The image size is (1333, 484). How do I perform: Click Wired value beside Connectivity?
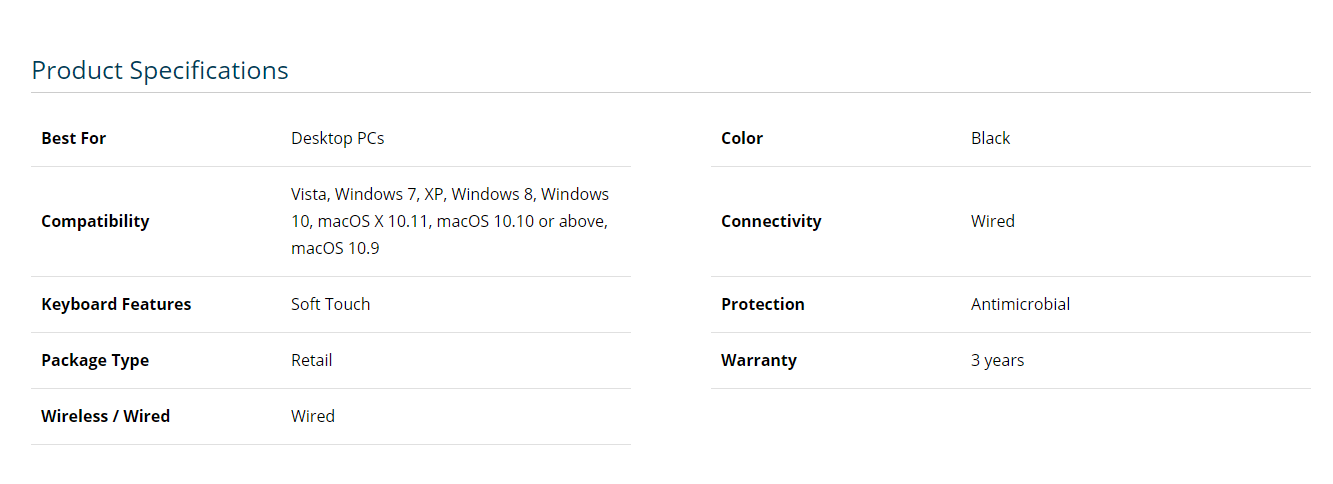(x=992, y=221)
